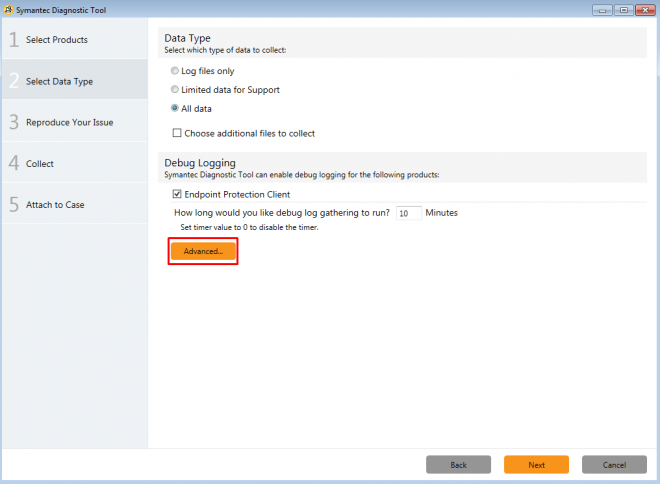Click 'Select which type of data to collect' text

pyautogui.click(x=225, y=50)
